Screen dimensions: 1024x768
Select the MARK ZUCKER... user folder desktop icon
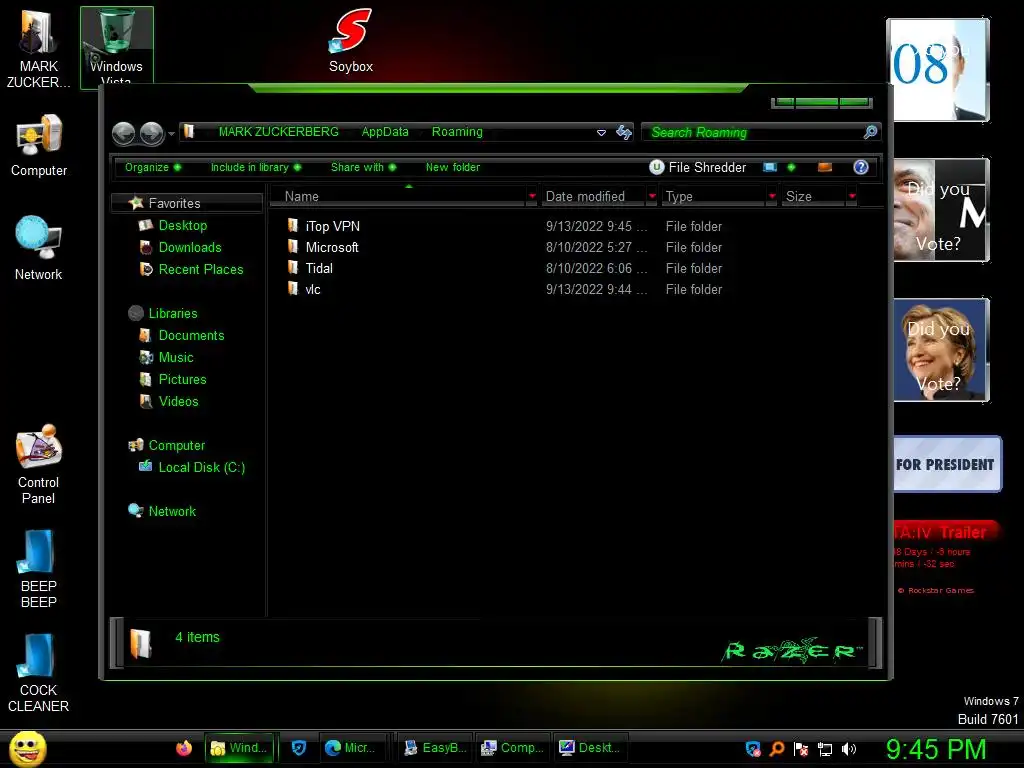point(38,47)
